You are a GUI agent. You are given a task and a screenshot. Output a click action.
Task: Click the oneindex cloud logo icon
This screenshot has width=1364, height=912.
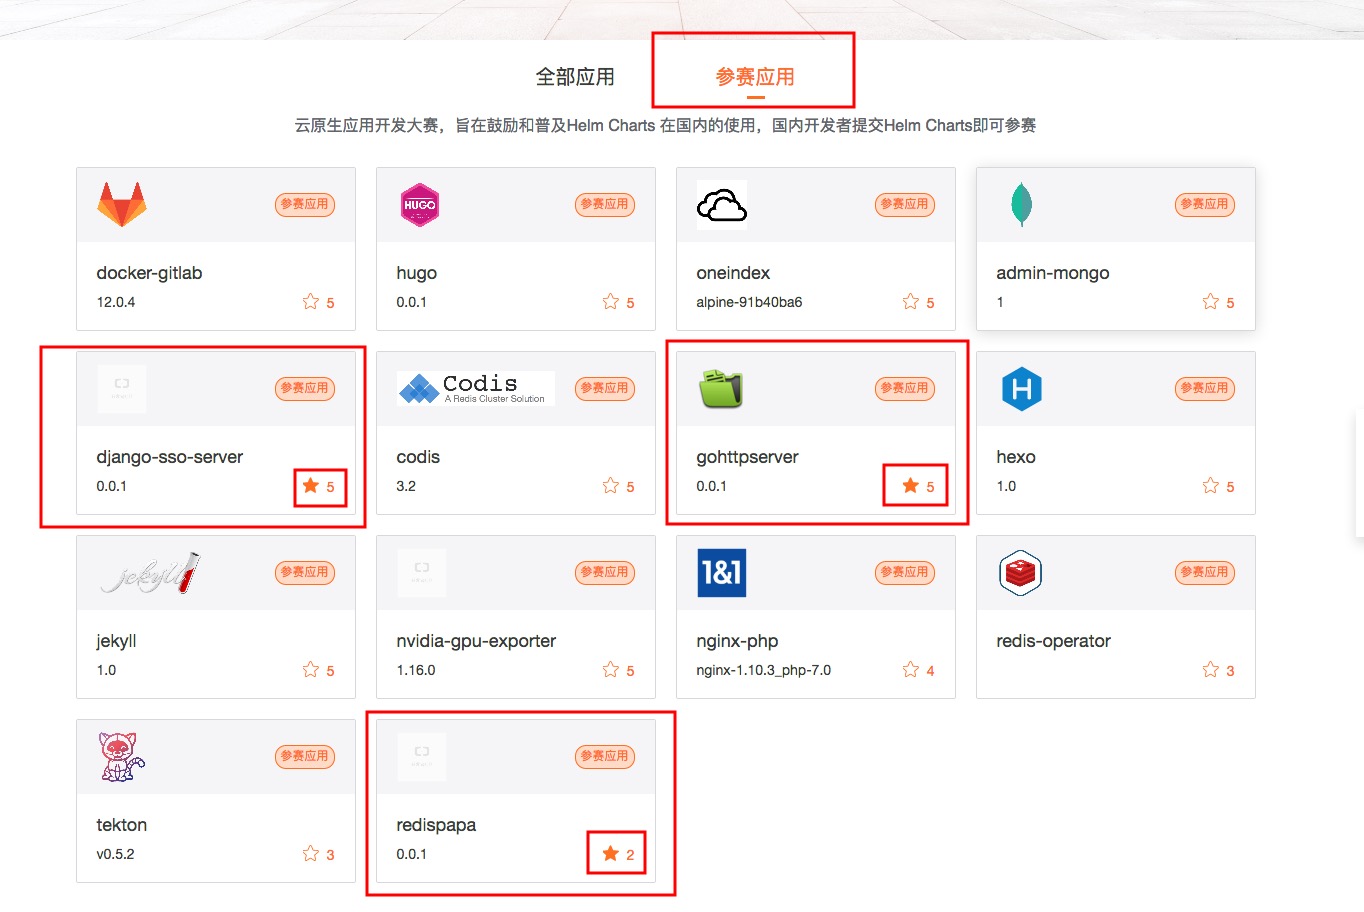click(x=721, y=206)
